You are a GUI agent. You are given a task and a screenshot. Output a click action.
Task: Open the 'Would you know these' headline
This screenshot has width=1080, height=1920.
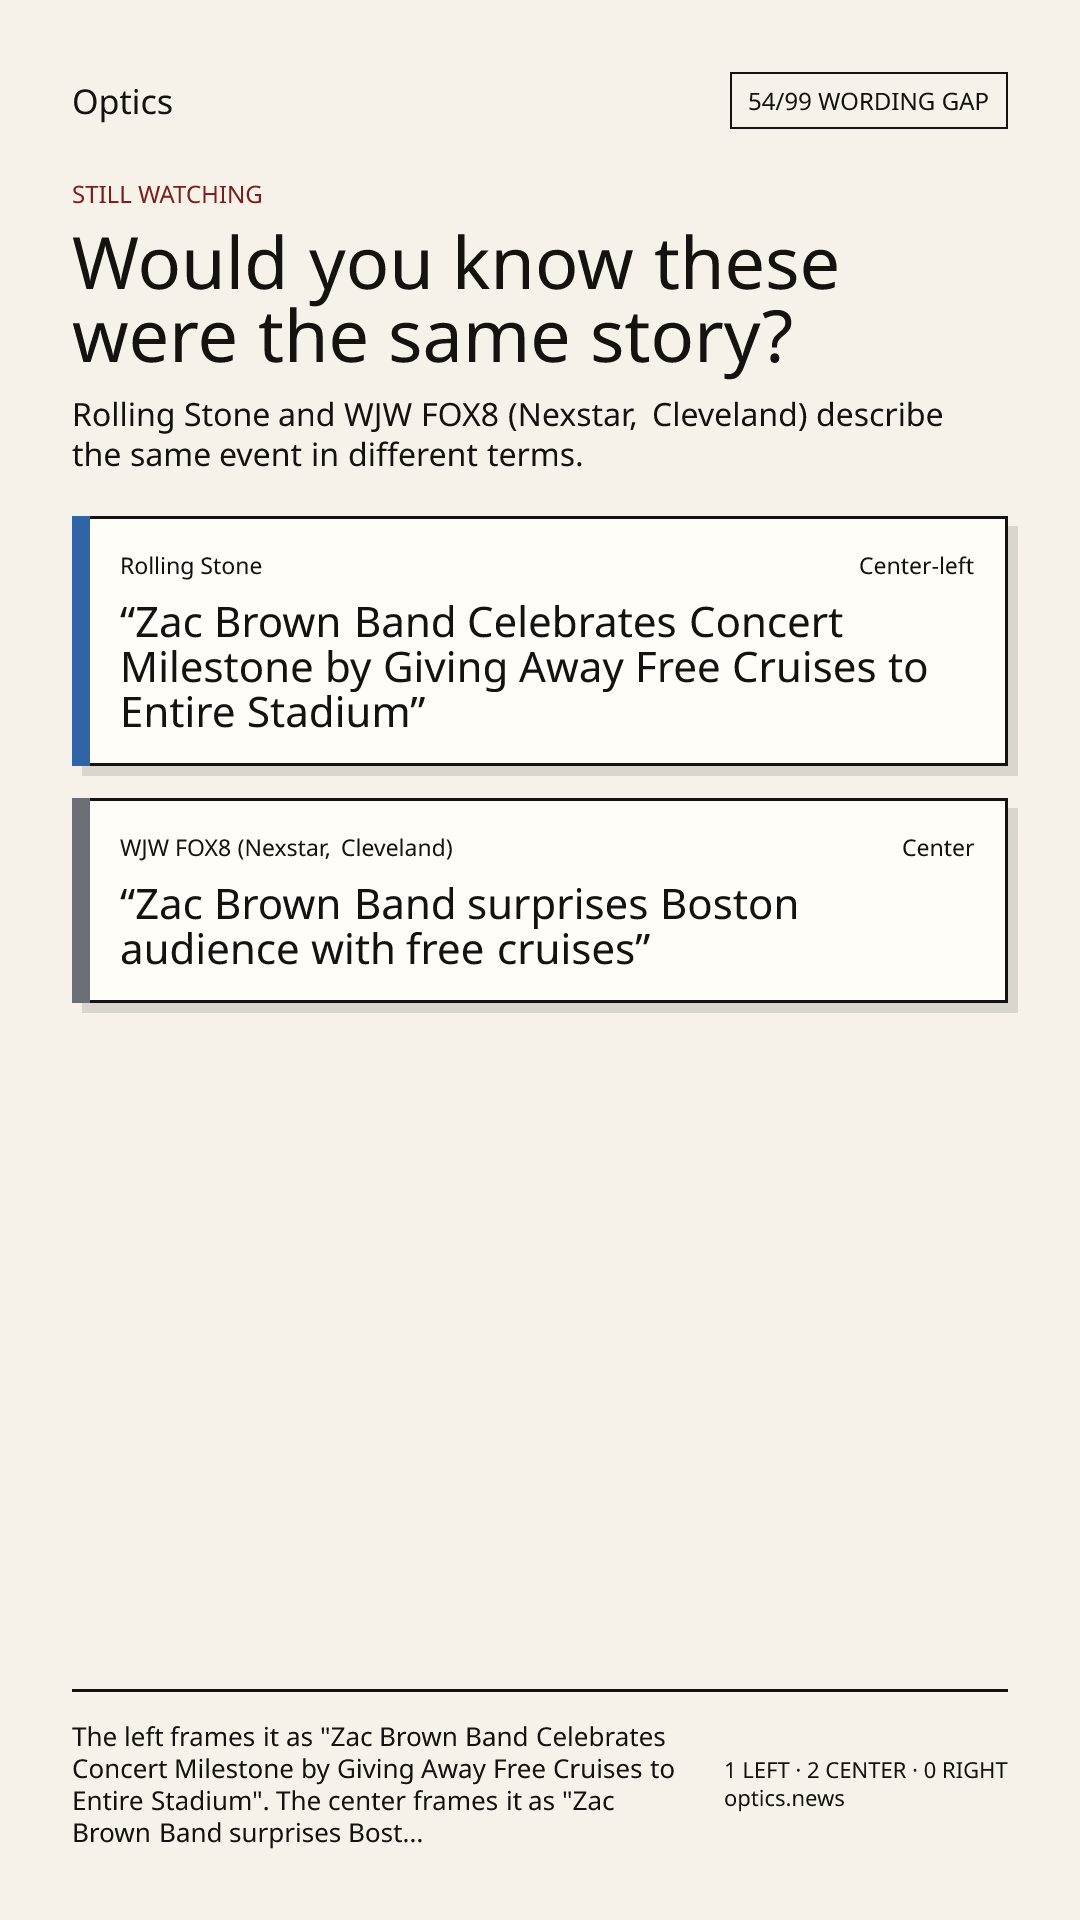pos(455,299)
